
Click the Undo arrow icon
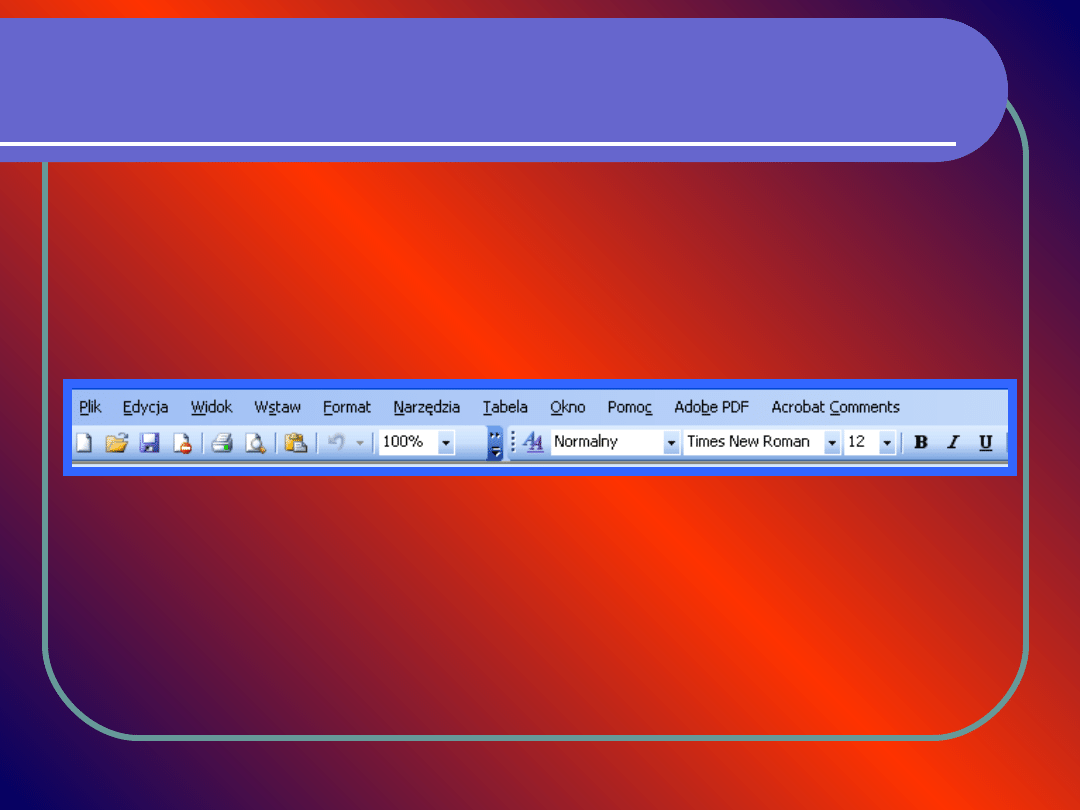point(336,442)
